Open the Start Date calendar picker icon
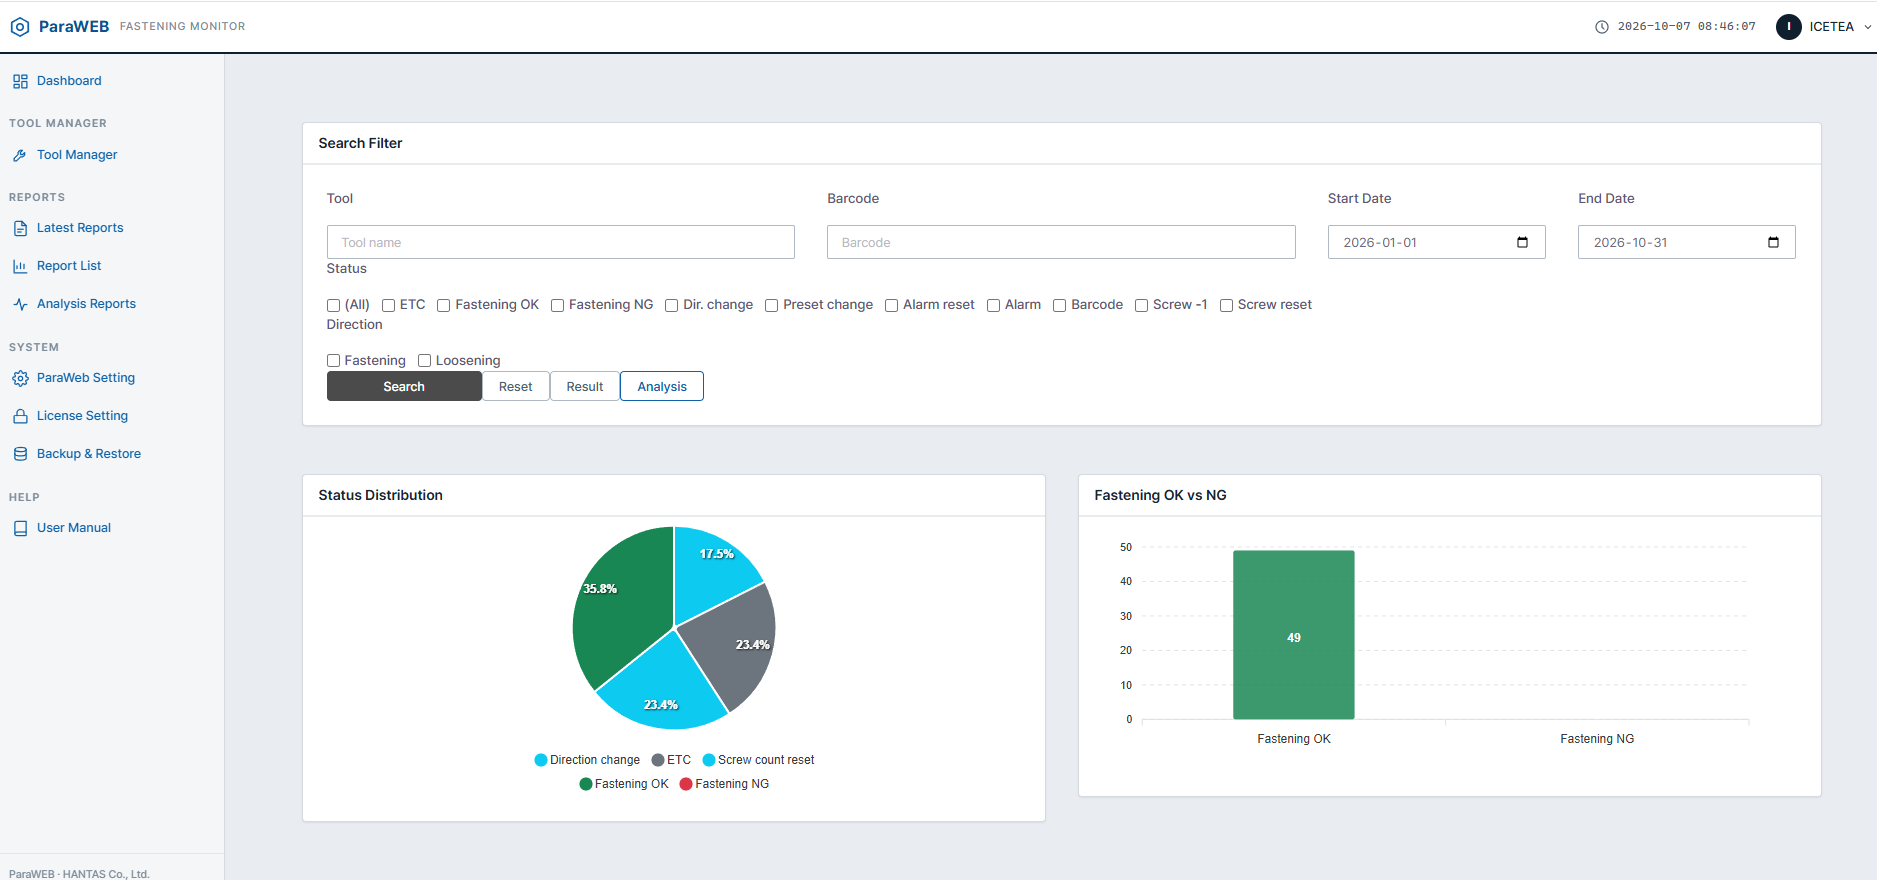 coord(1522,242)
